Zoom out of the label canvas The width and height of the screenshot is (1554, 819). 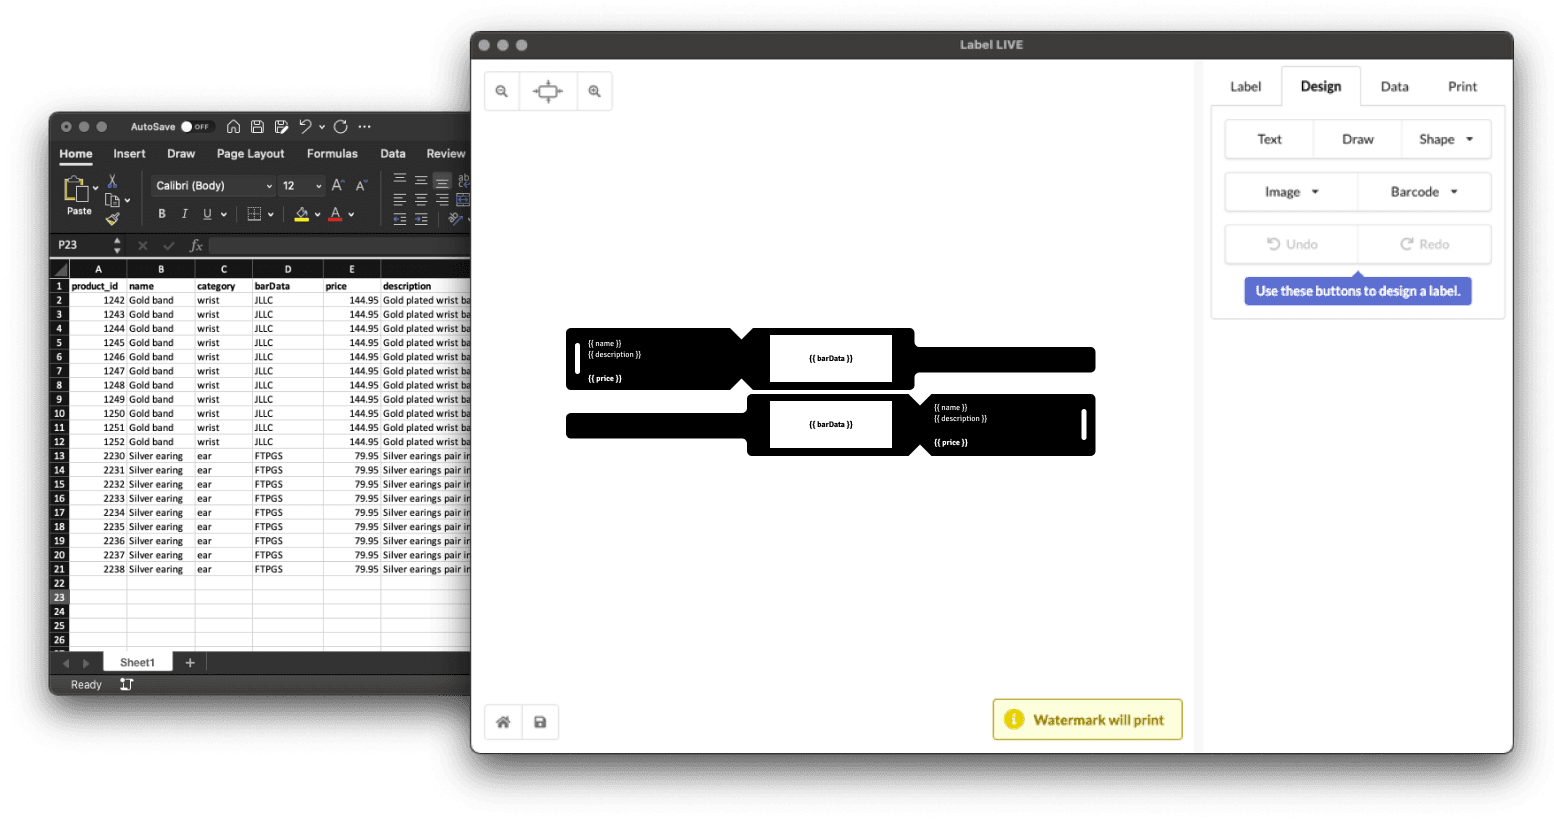point(502,92)
